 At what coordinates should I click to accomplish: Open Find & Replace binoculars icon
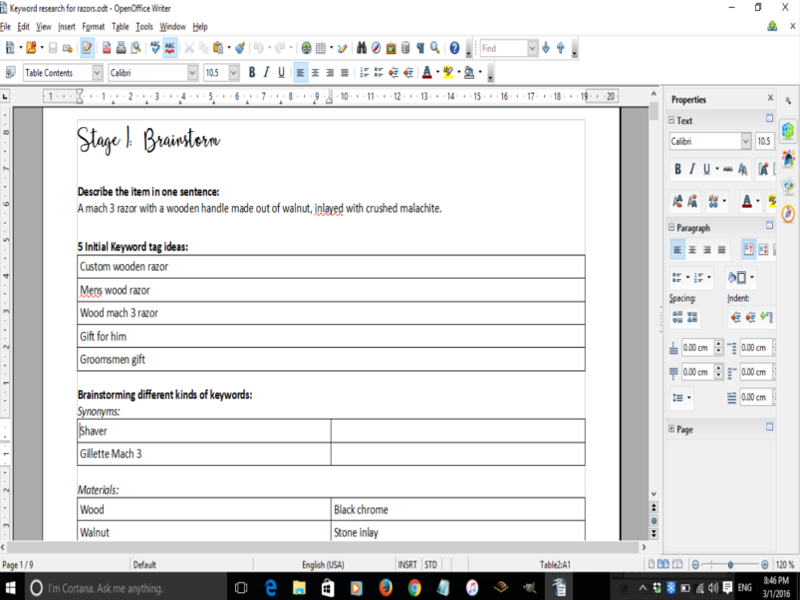tap(362, 48)
